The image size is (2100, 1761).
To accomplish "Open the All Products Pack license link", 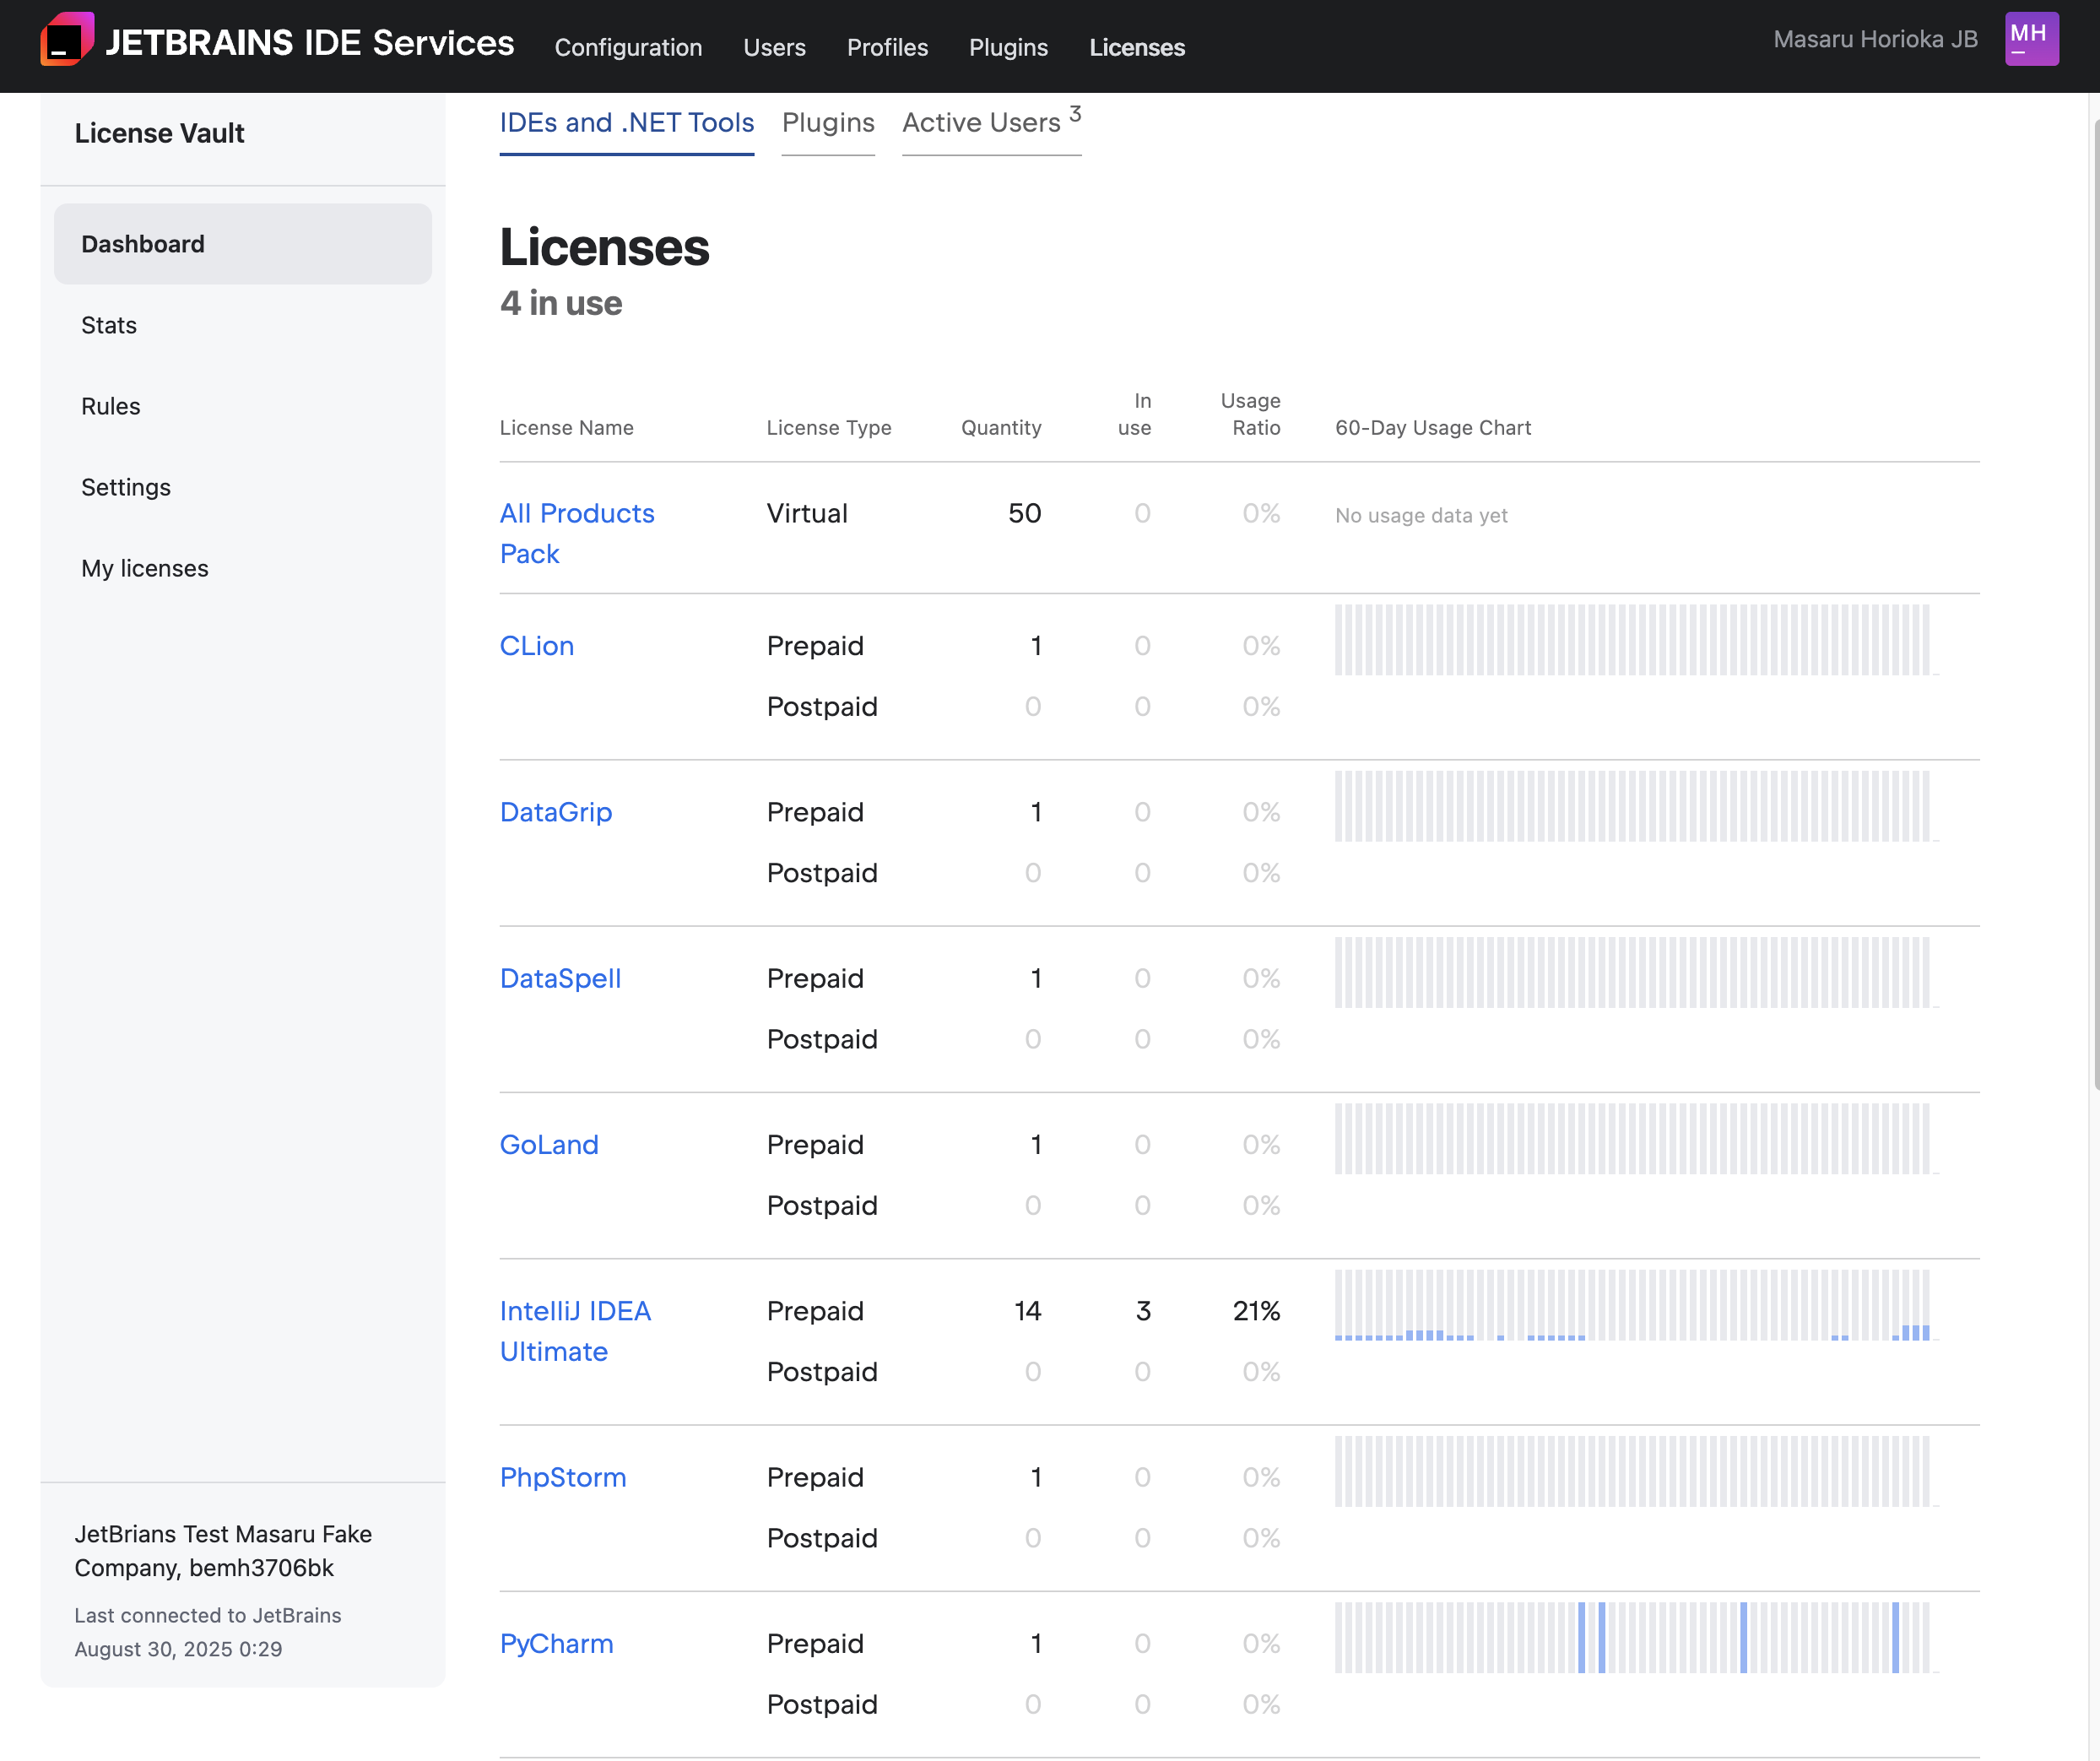I will 577,533.
